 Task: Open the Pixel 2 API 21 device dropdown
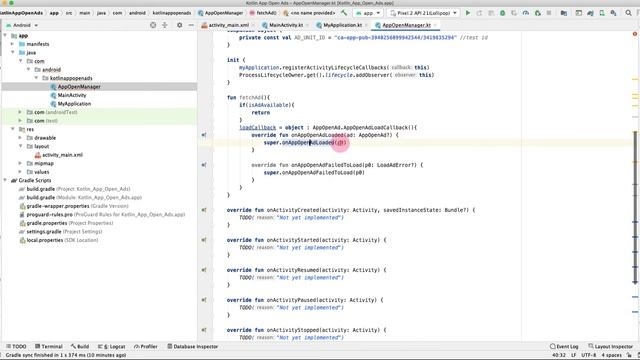point(423,13)
